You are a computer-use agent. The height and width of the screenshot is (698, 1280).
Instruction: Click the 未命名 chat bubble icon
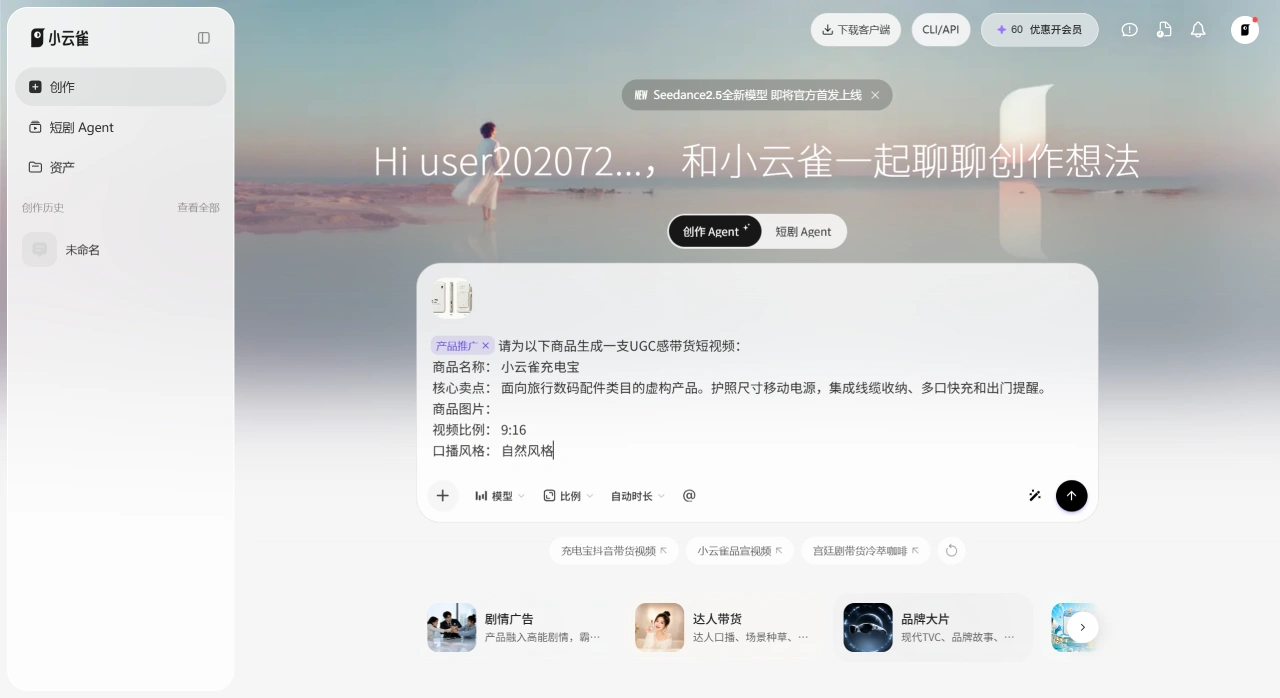(x=40, y=250)
